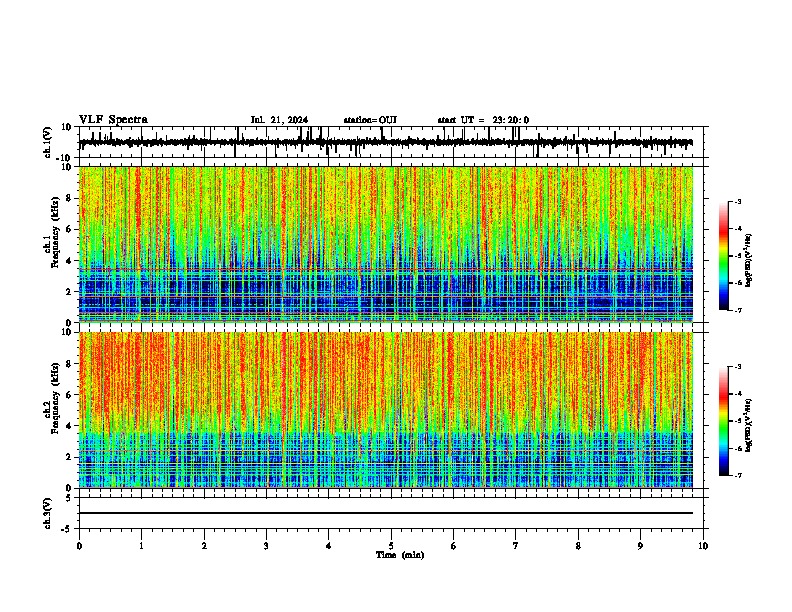This screenshot has width=792, height=612.
Task: Click the "Time (min)" axis label
Action: (x=400, y=555)
